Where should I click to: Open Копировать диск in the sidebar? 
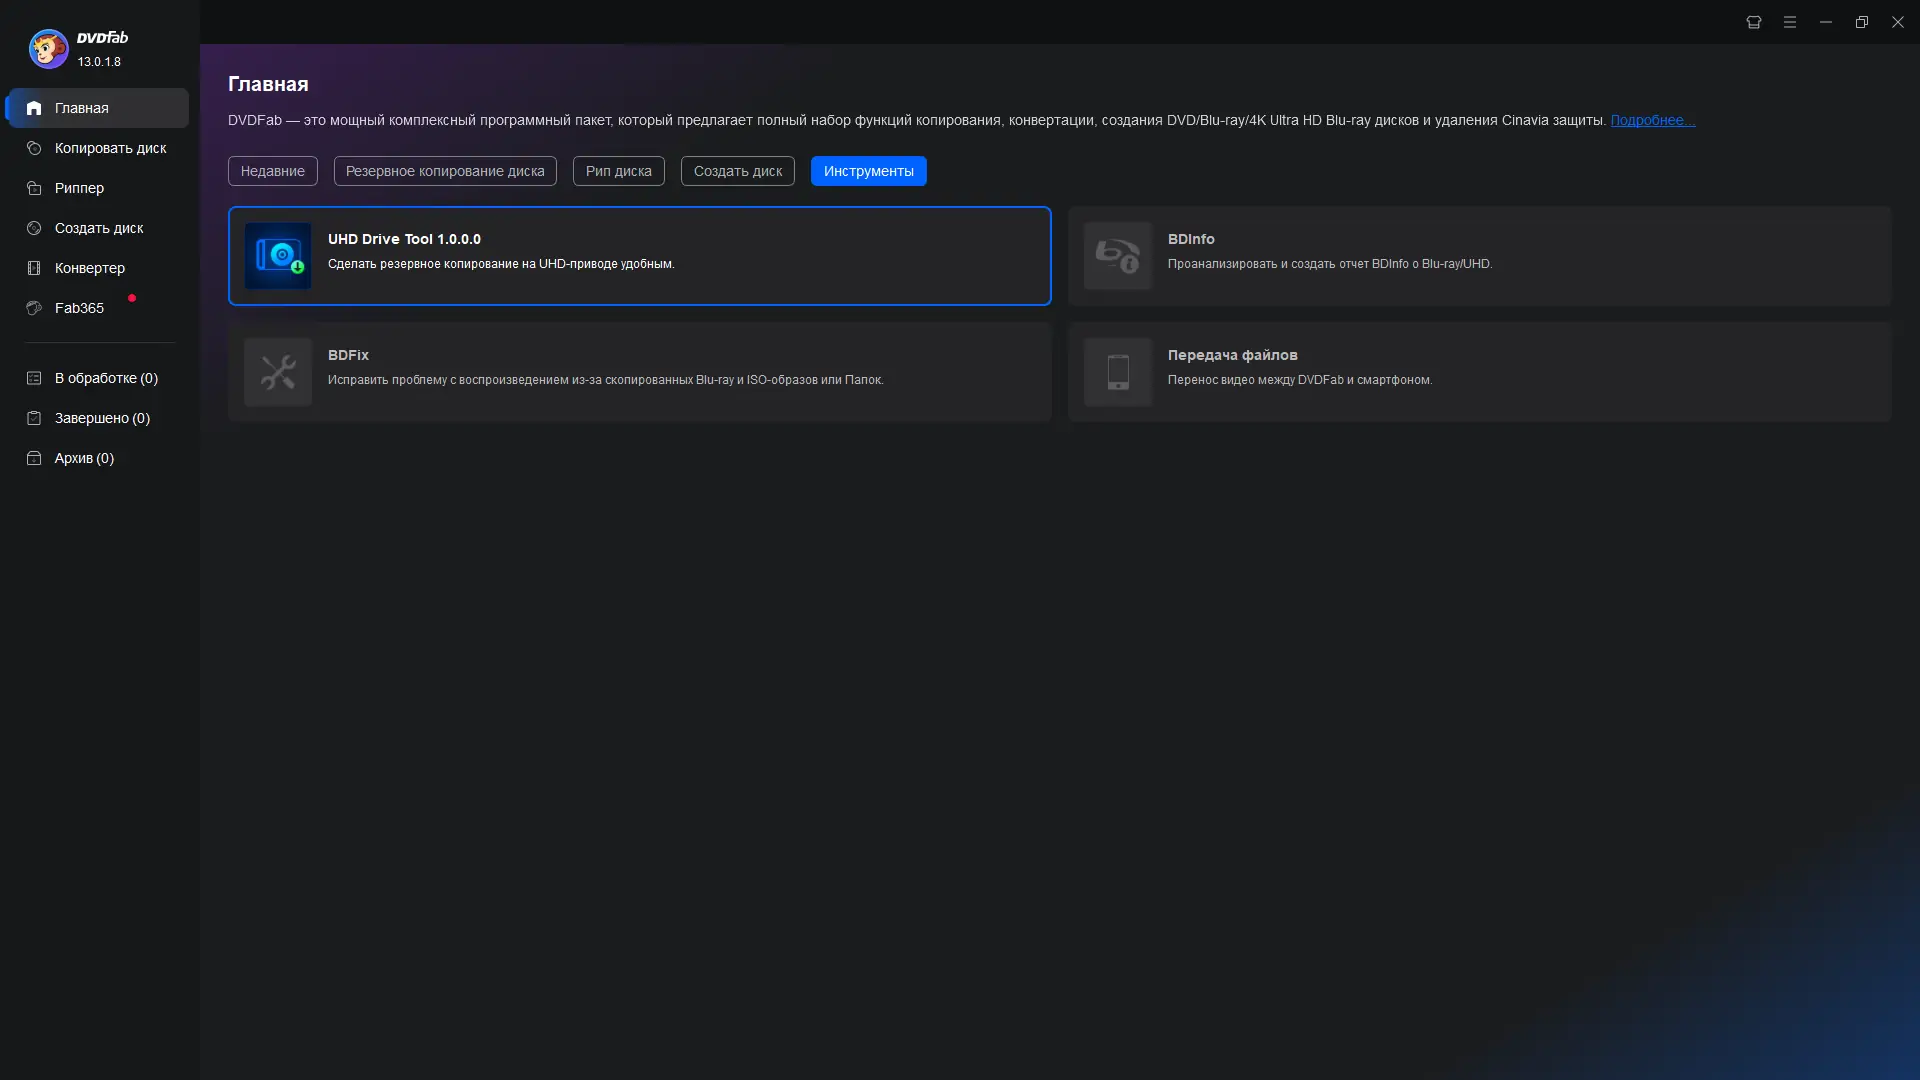coord(110,148)
